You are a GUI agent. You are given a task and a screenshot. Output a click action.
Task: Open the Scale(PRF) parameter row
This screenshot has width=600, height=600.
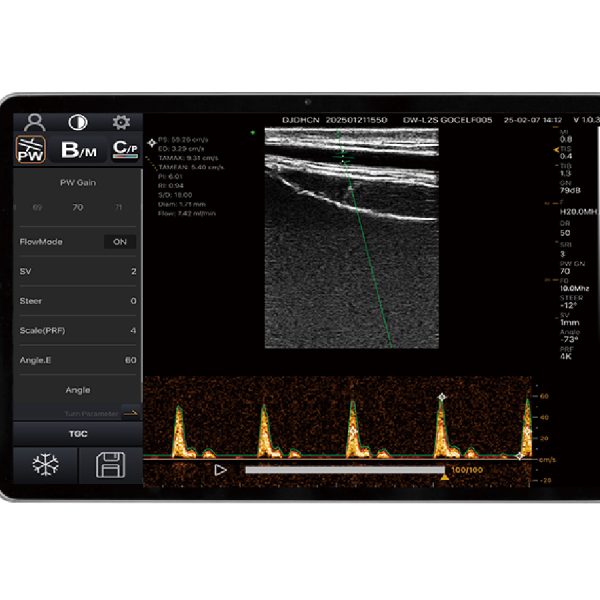[77, 329]
